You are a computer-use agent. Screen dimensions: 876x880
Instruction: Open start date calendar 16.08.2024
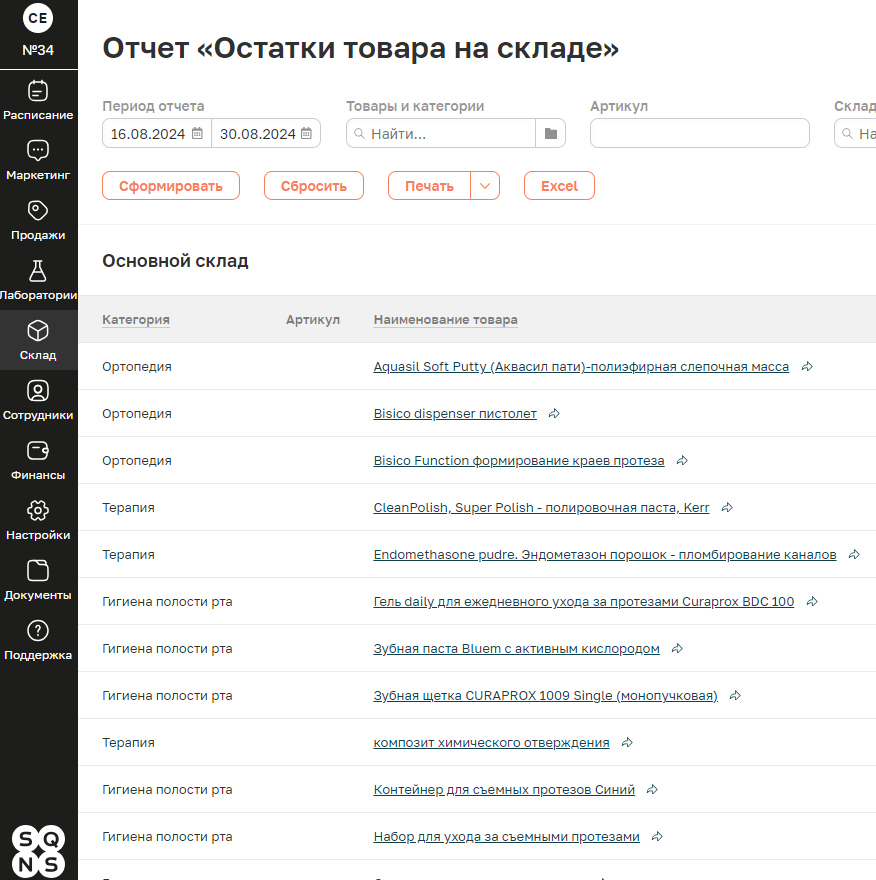pyautogui.click(x=197, y=133)
